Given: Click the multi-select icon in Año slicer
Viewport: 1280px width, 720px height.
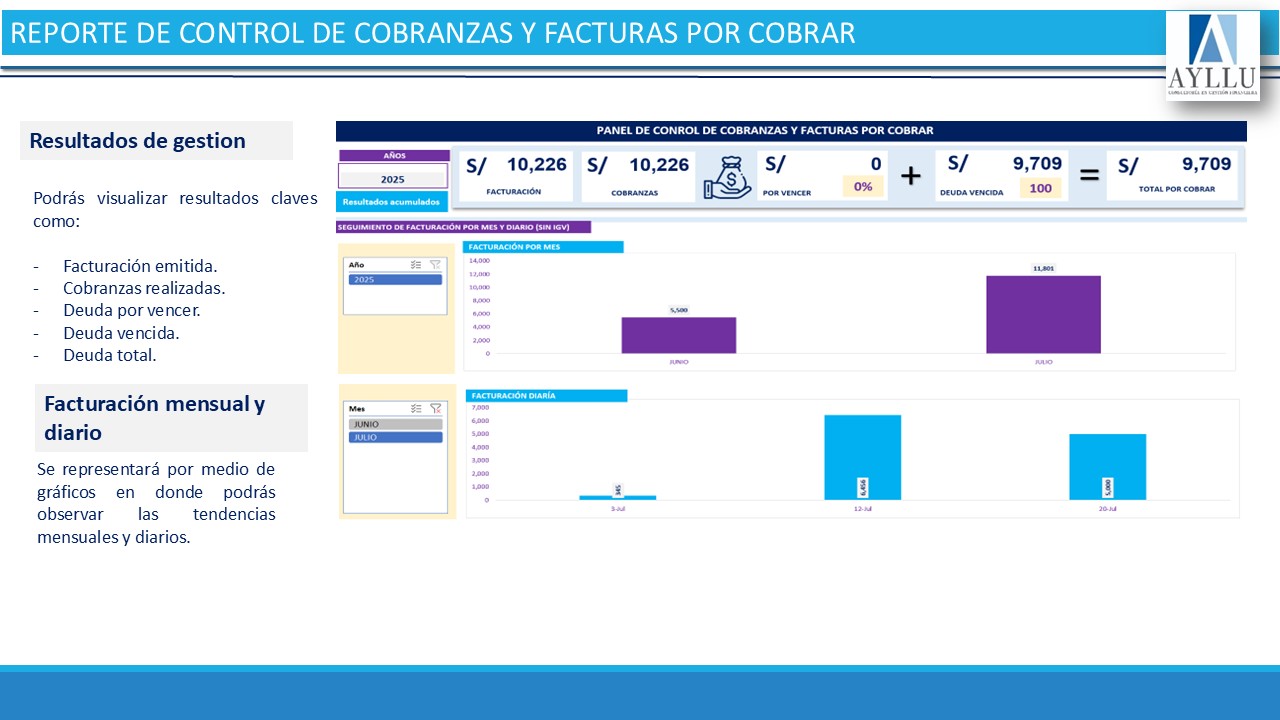Looking at the screenshot, I should [416, 265].
